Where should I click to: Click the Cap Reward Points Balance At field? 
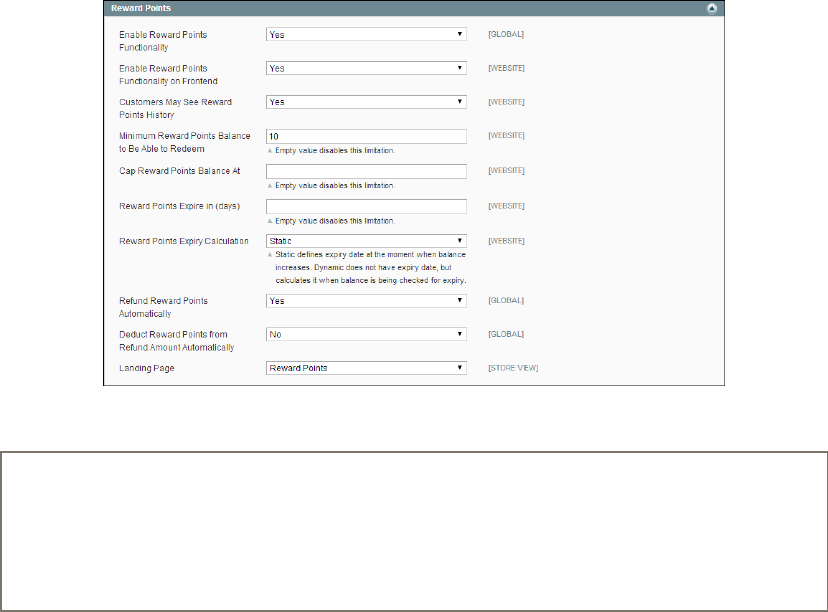pyautogui.click(x=366, y=171)
